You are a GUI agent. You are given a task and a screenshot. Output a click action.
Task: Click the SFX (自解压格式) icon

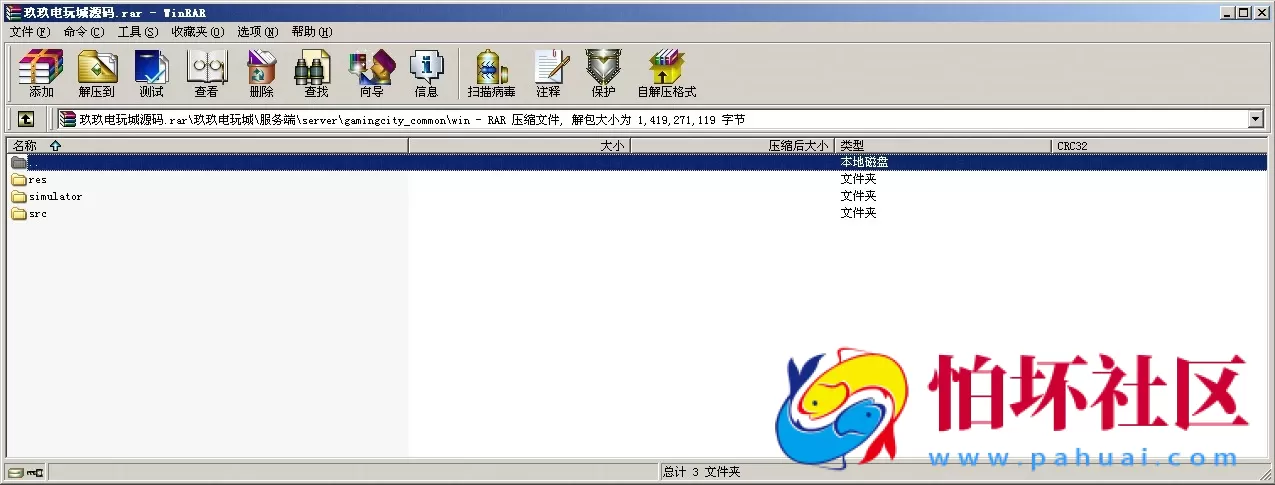point(666,73)
